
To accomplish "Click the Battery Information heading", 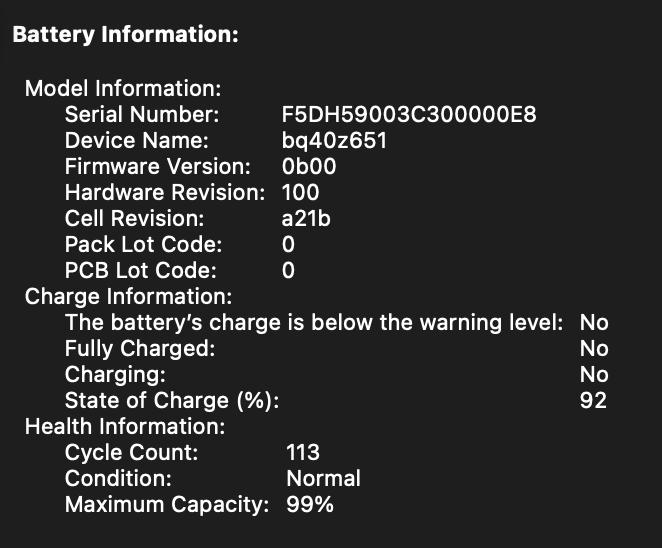I will point(125,35).
